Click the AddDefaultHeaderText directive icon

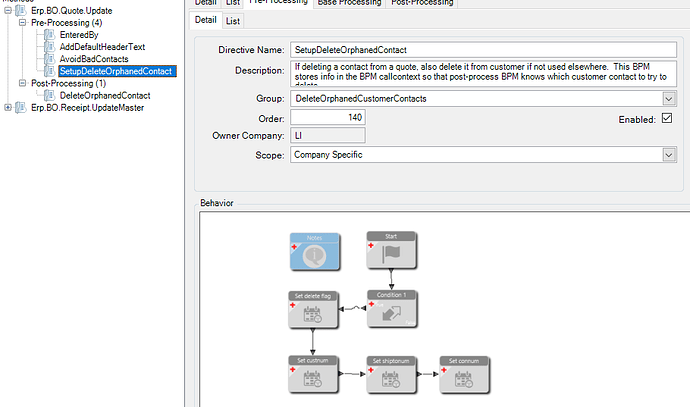point(50,46)
